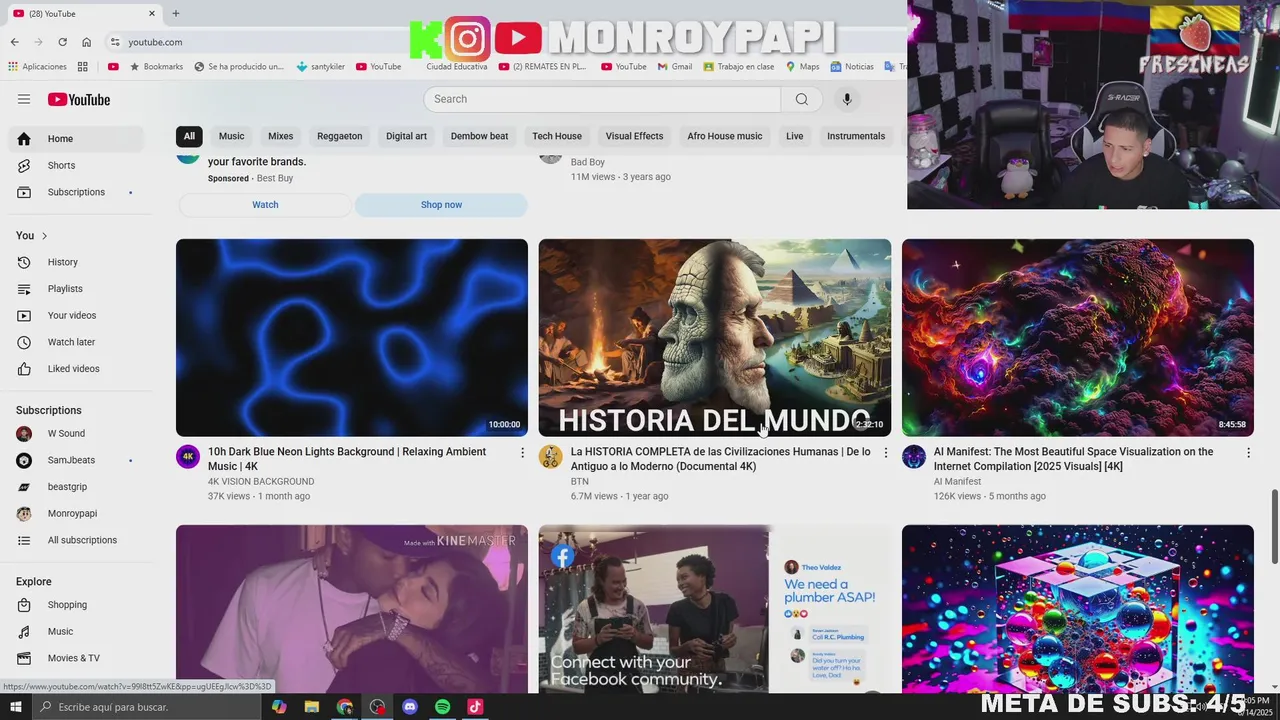
Task: Select the All filter chip
Action: point(189,136)
